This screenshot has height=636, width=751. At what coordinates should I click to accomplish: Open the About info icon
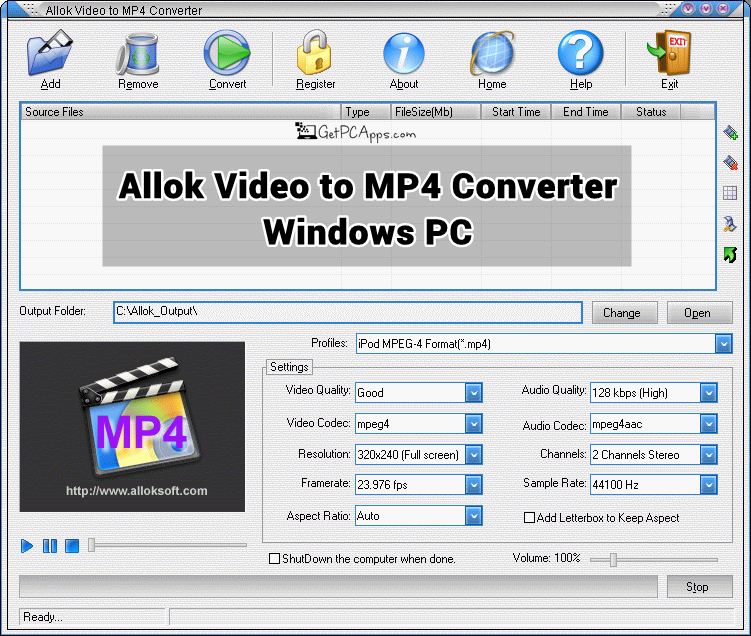(x=404, y=53)
